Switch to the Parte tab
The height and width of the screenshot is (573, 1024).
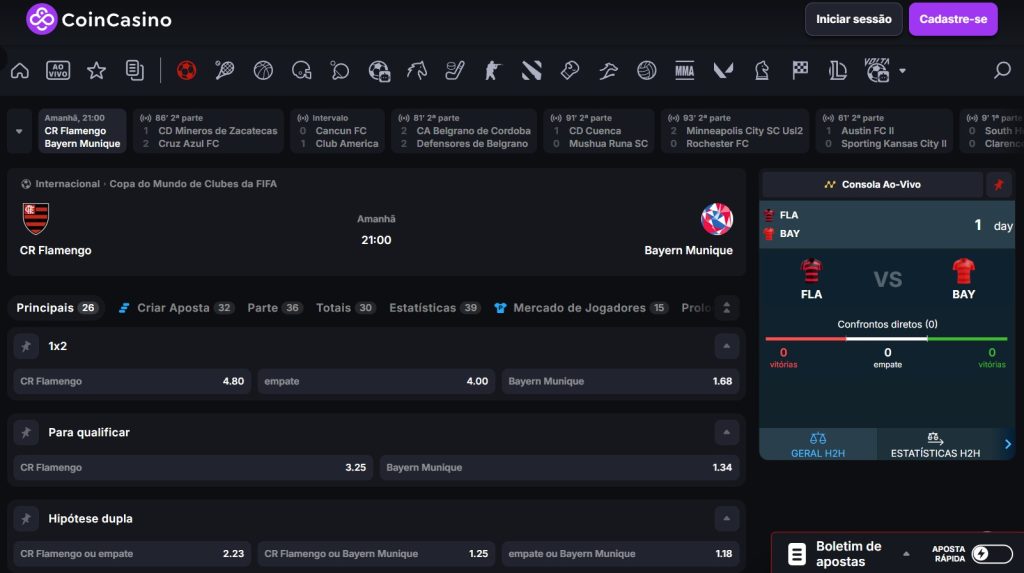pyautogui.click(x=275, y=308)
